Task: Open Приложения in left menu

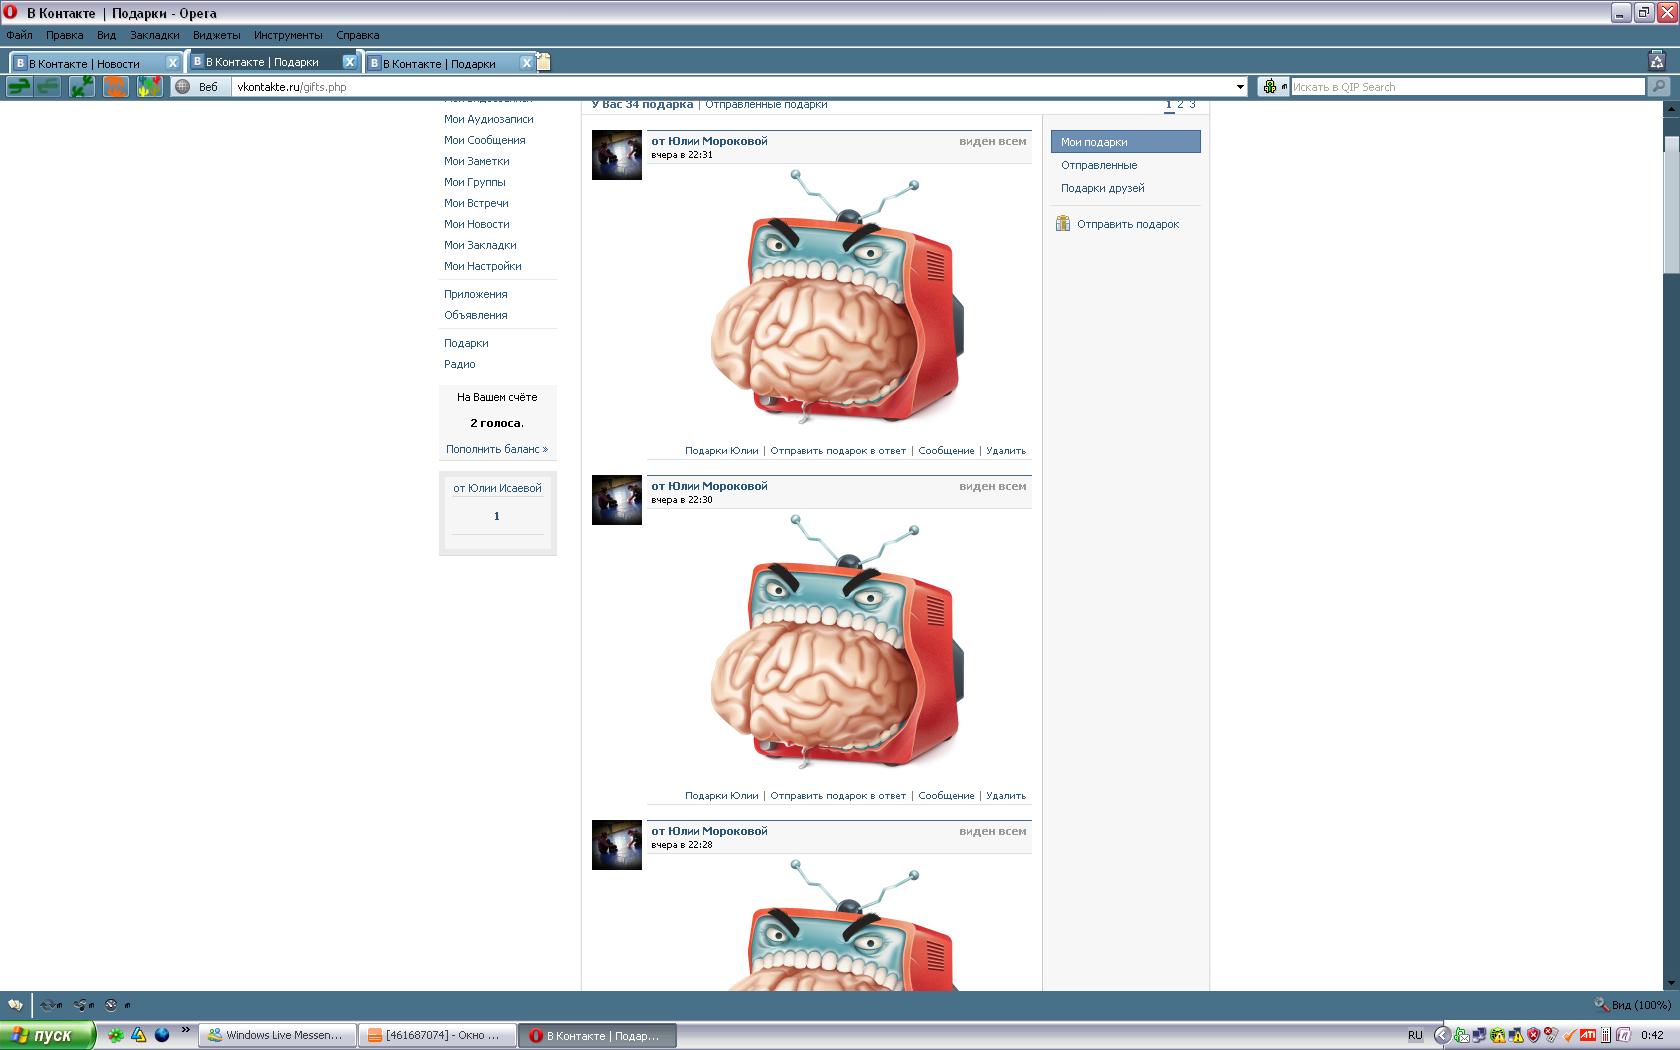Action: point(476,294)
